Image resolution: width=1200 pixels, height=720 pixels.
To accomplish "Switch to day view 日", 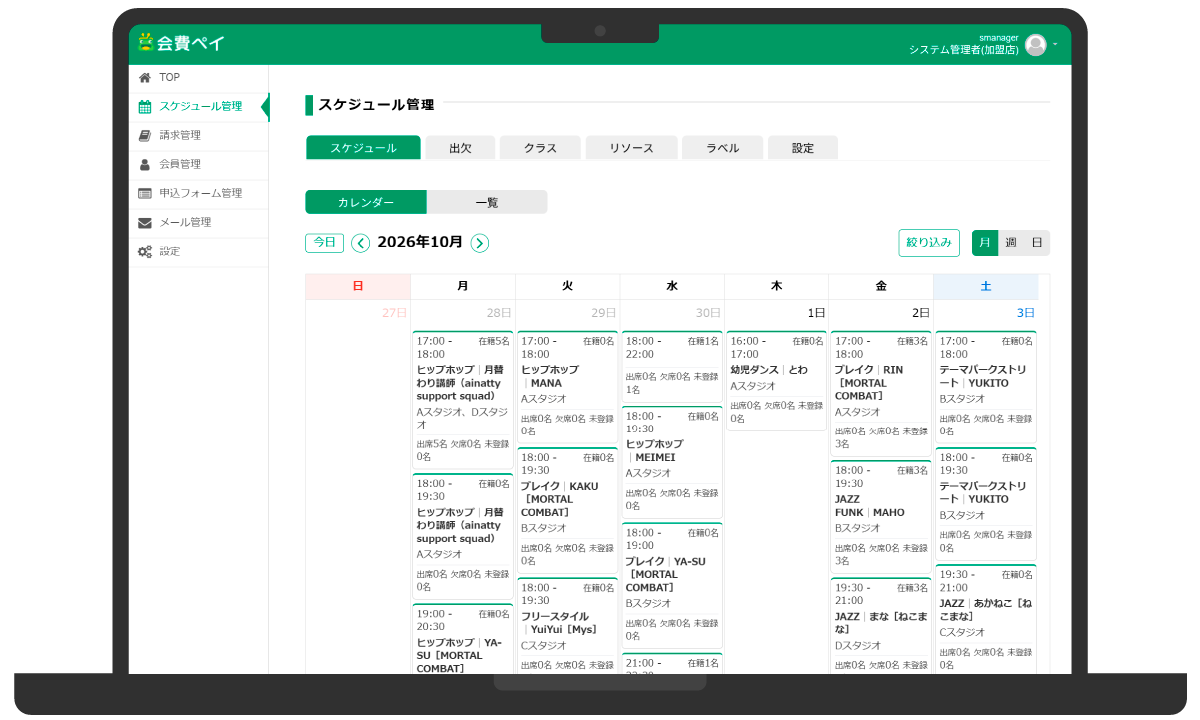I will tap(1037, 243).
